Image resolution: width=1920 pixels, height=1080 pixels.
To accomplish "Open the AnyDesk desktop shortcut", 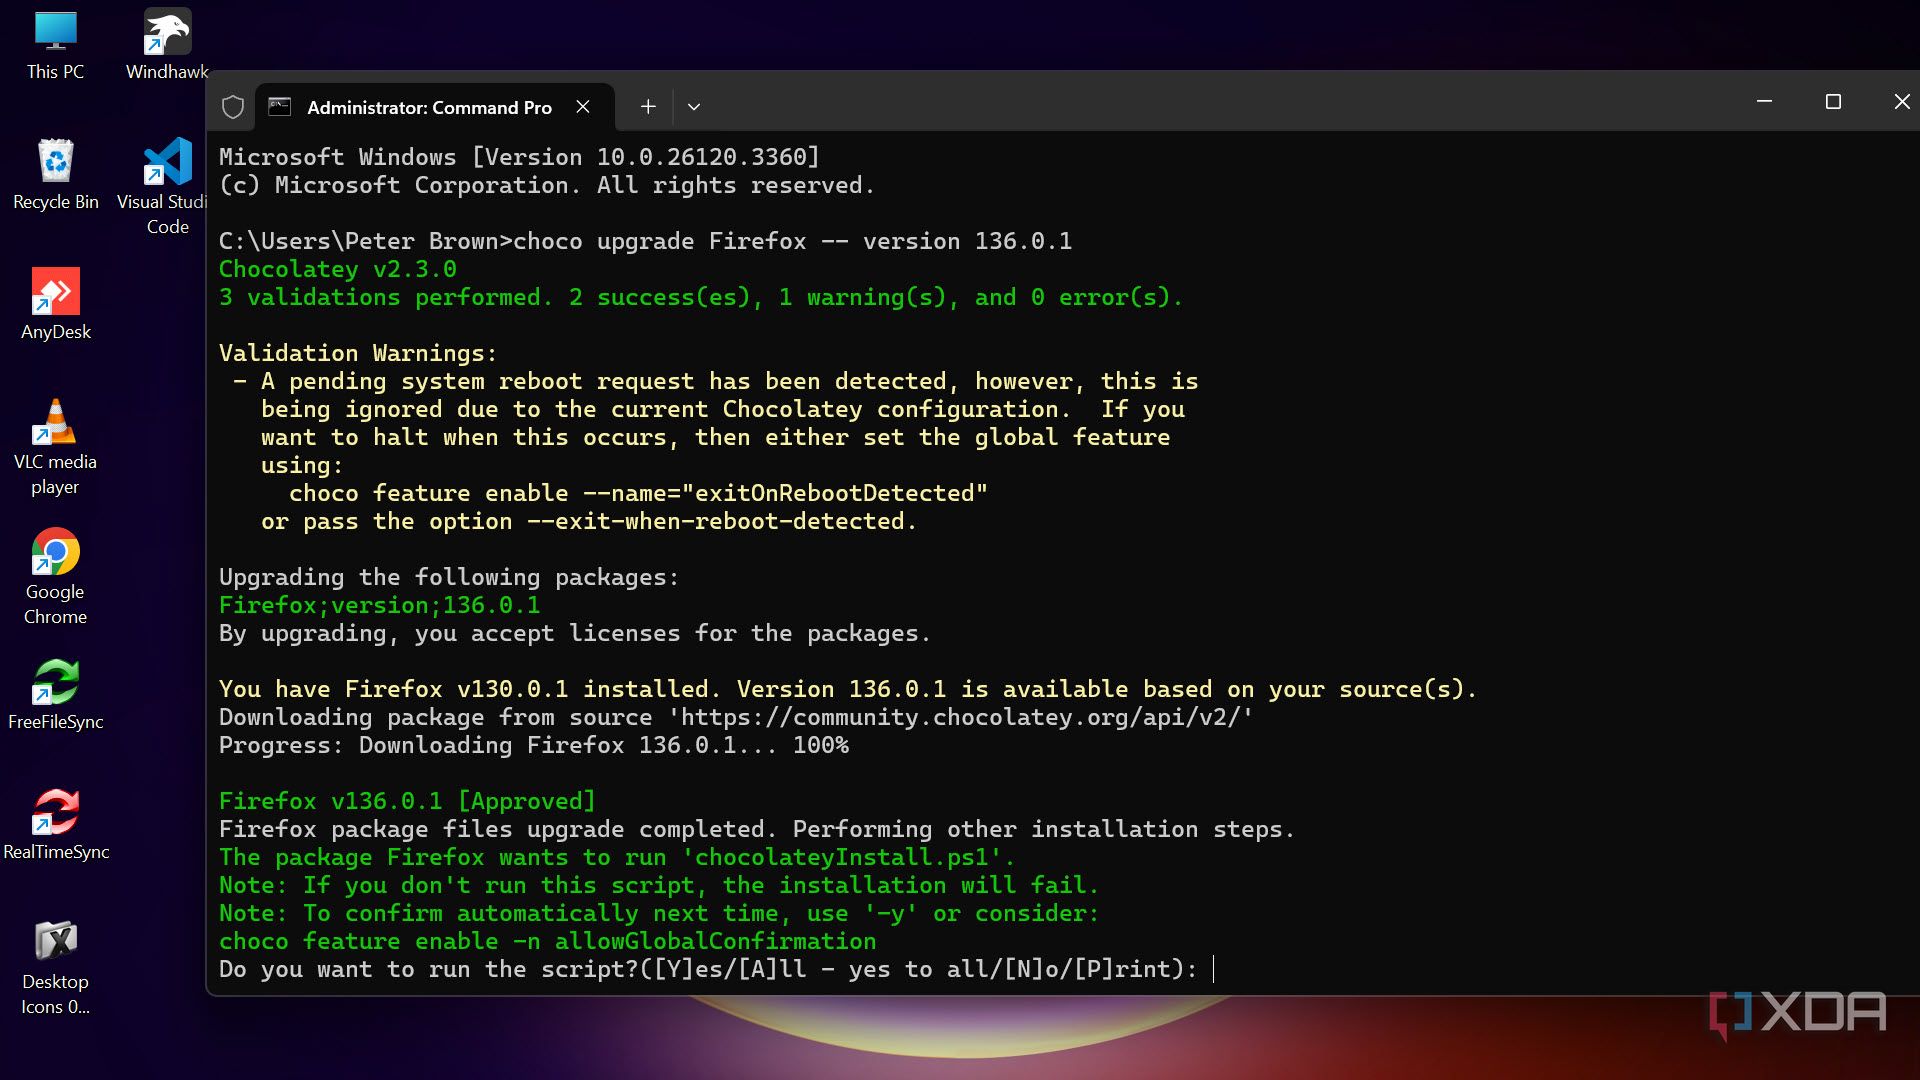I will click(55, 293).
